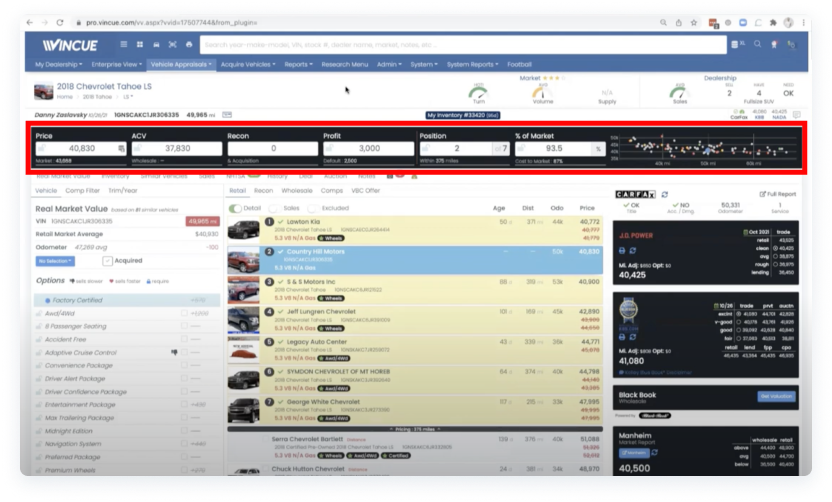
Task: Open Vehicle Appraisals dropdown menu
Action: (180, 64)
